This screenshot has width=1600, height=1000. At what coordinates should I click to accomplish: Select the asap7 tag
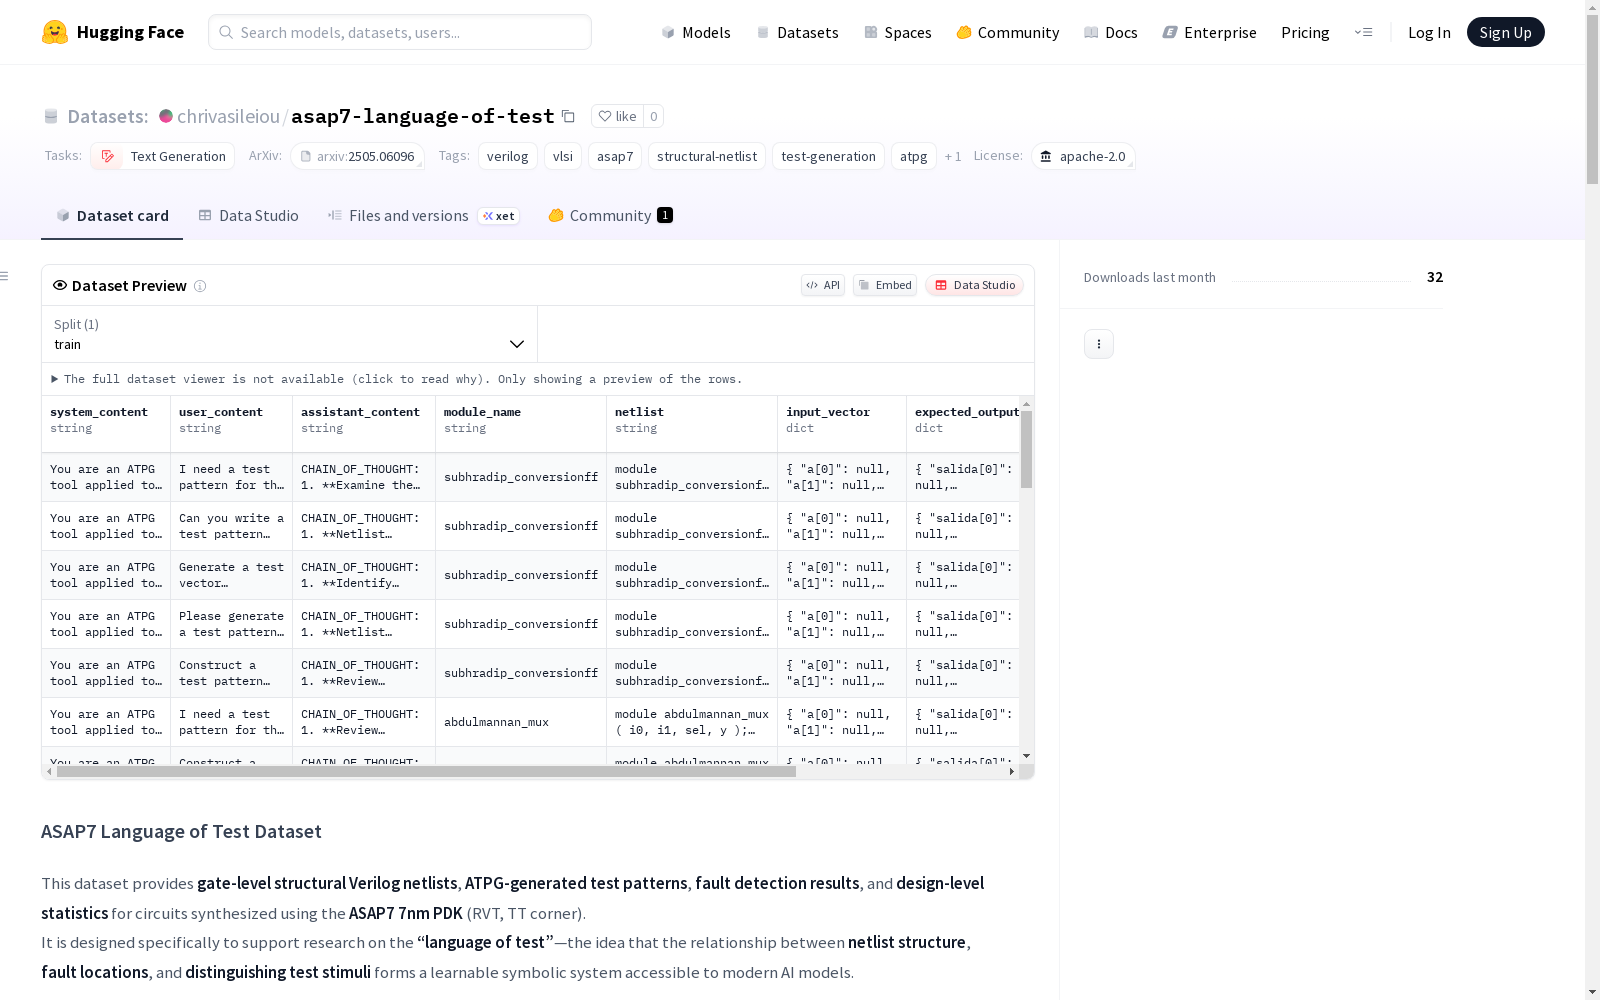pyautogui.click(x=615, y=156)
